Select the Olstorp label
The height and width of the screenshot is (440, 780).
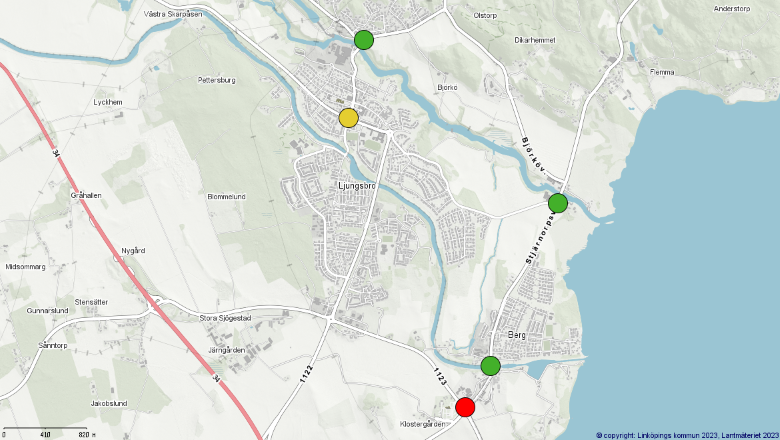pos(484,15)
